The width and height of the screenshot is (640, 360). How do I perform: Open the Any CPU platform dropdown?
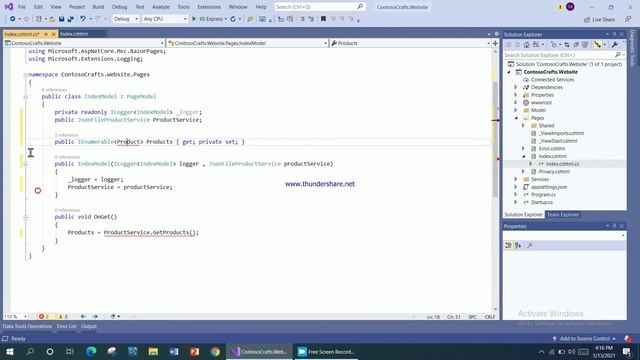pos(164,19)
